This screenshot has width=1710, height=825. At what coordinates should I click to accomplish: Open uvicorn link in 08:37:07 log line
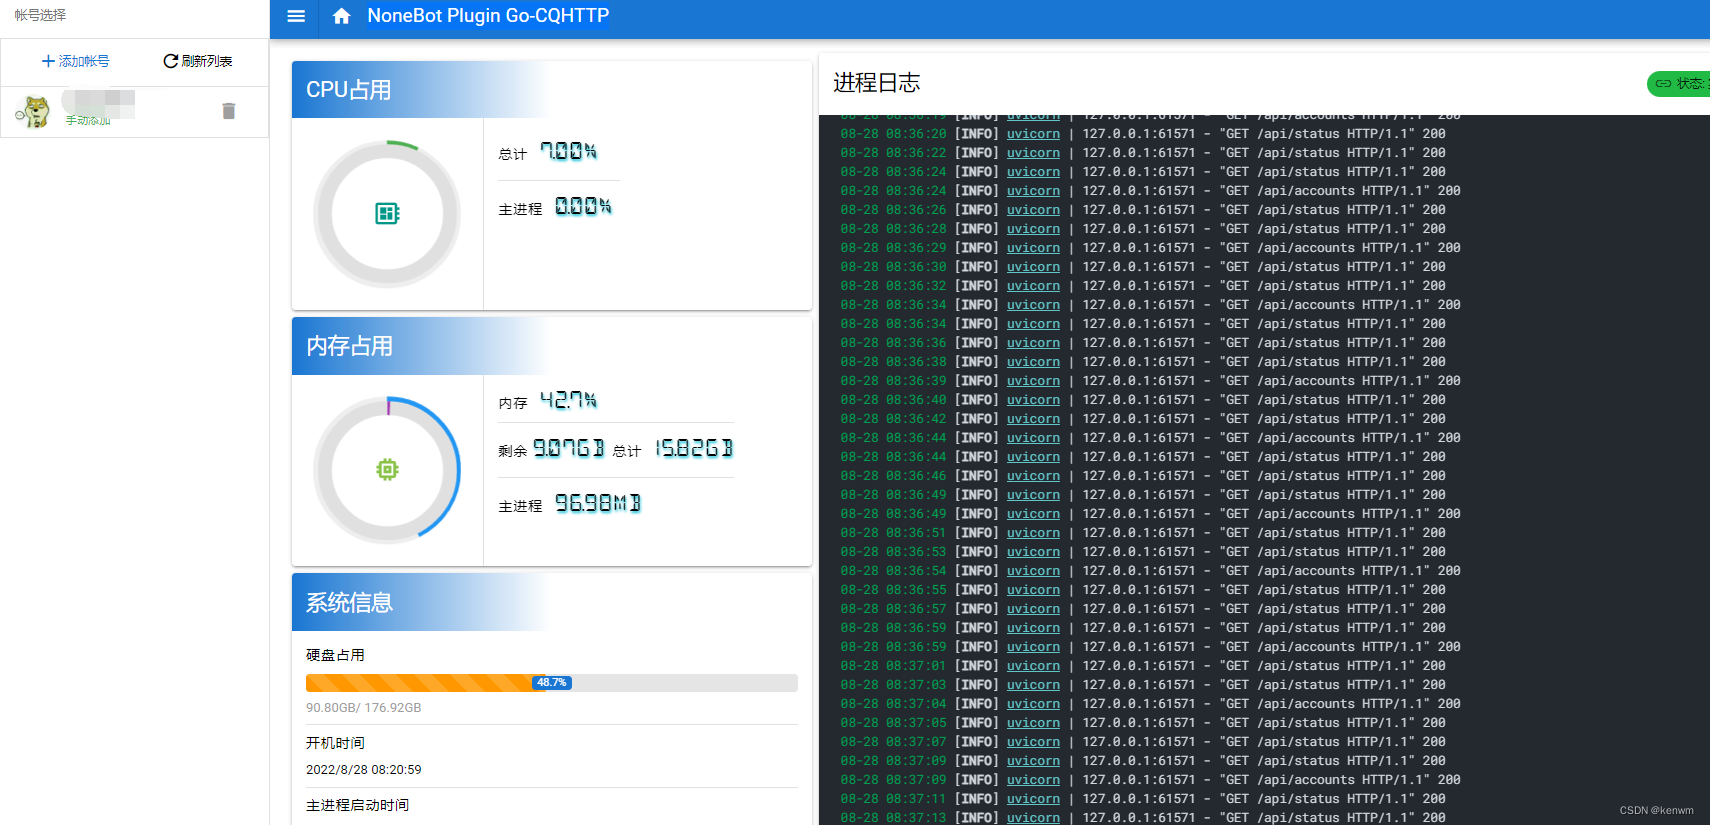point(1033,742)
